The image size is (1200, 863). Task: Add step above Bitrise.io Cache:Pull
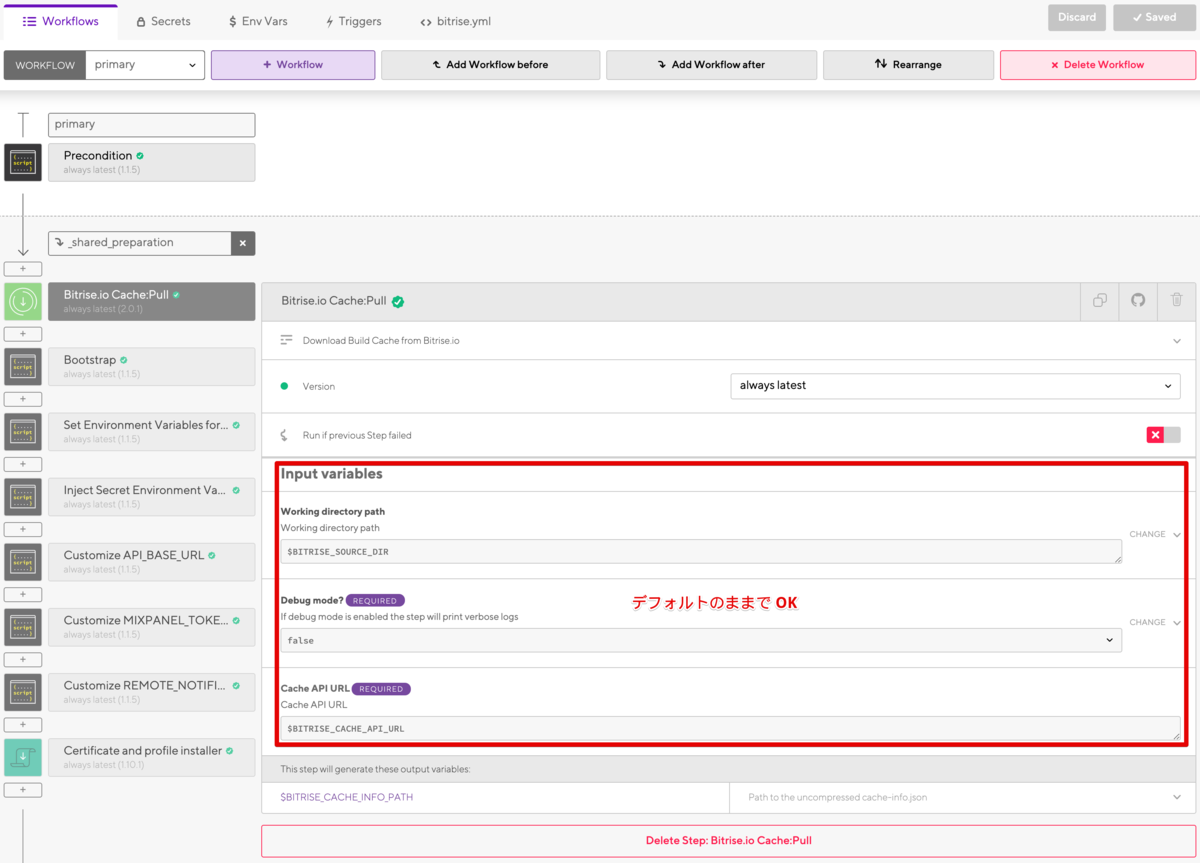click(x=23, y=269)
